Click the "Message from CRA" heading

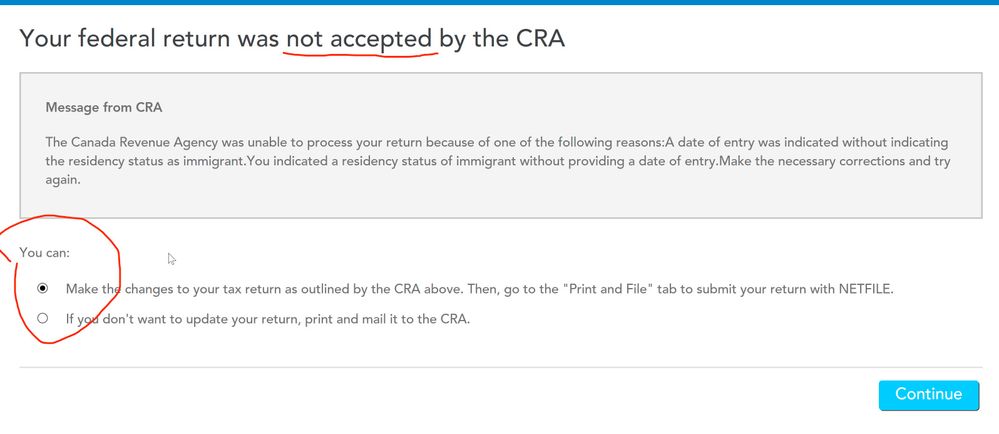[104, 107]
